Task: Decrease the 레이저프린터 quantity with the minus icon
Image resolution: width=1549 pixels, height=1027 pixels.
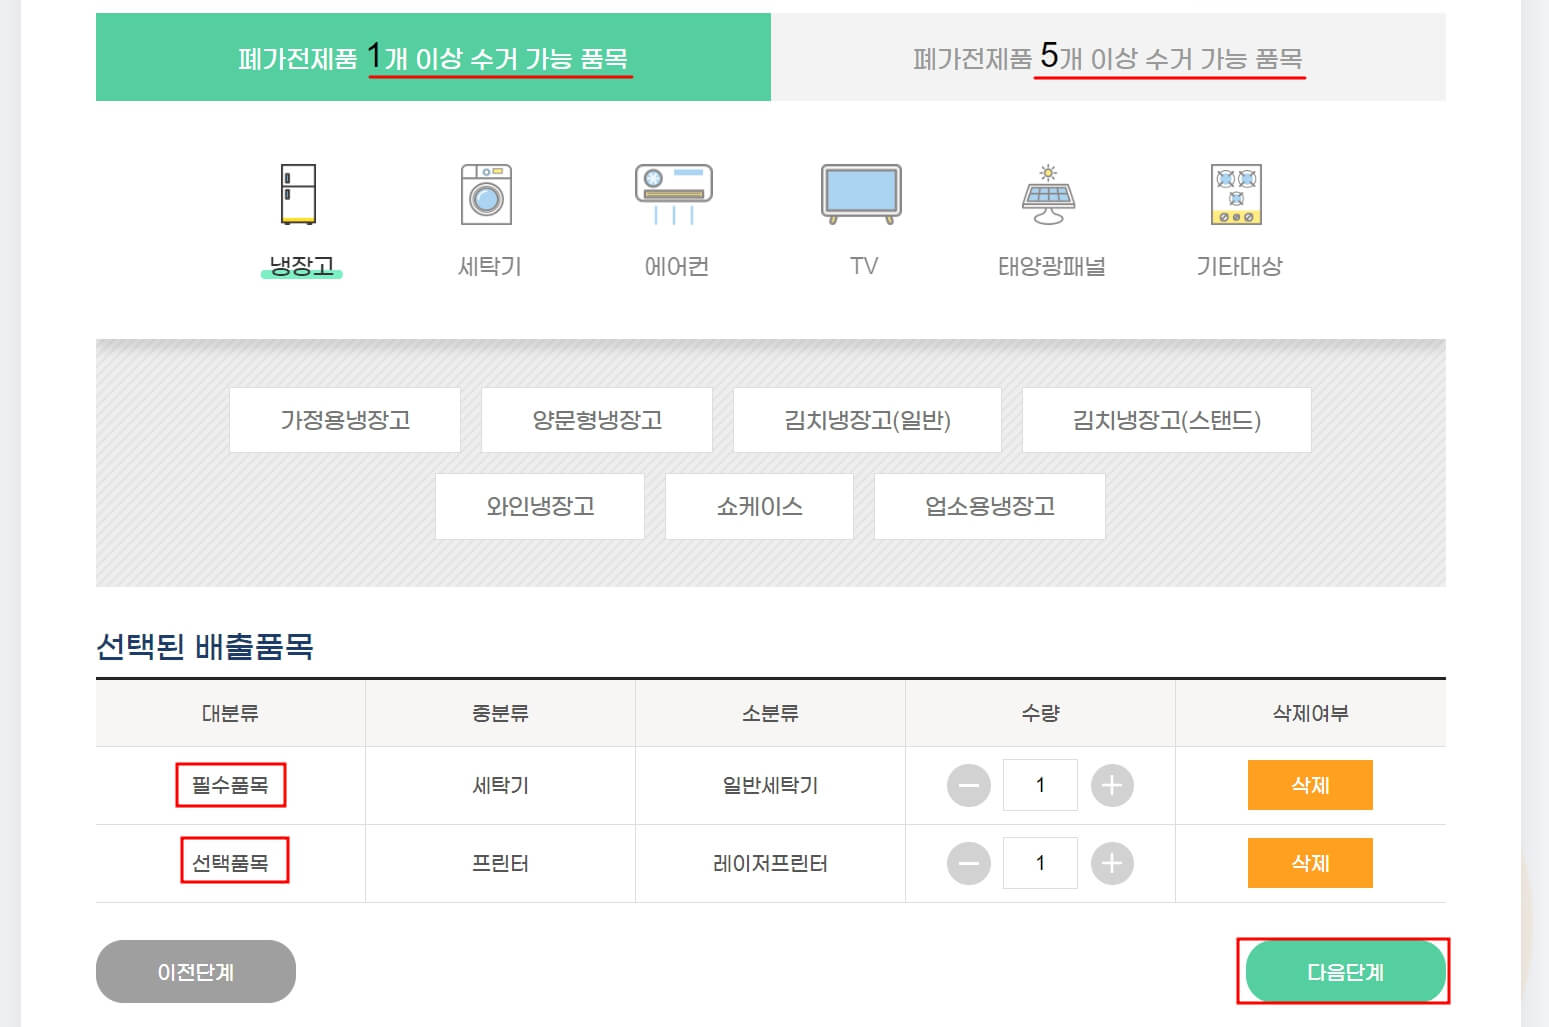Action: pyautogui.click(x=967, y=862)
